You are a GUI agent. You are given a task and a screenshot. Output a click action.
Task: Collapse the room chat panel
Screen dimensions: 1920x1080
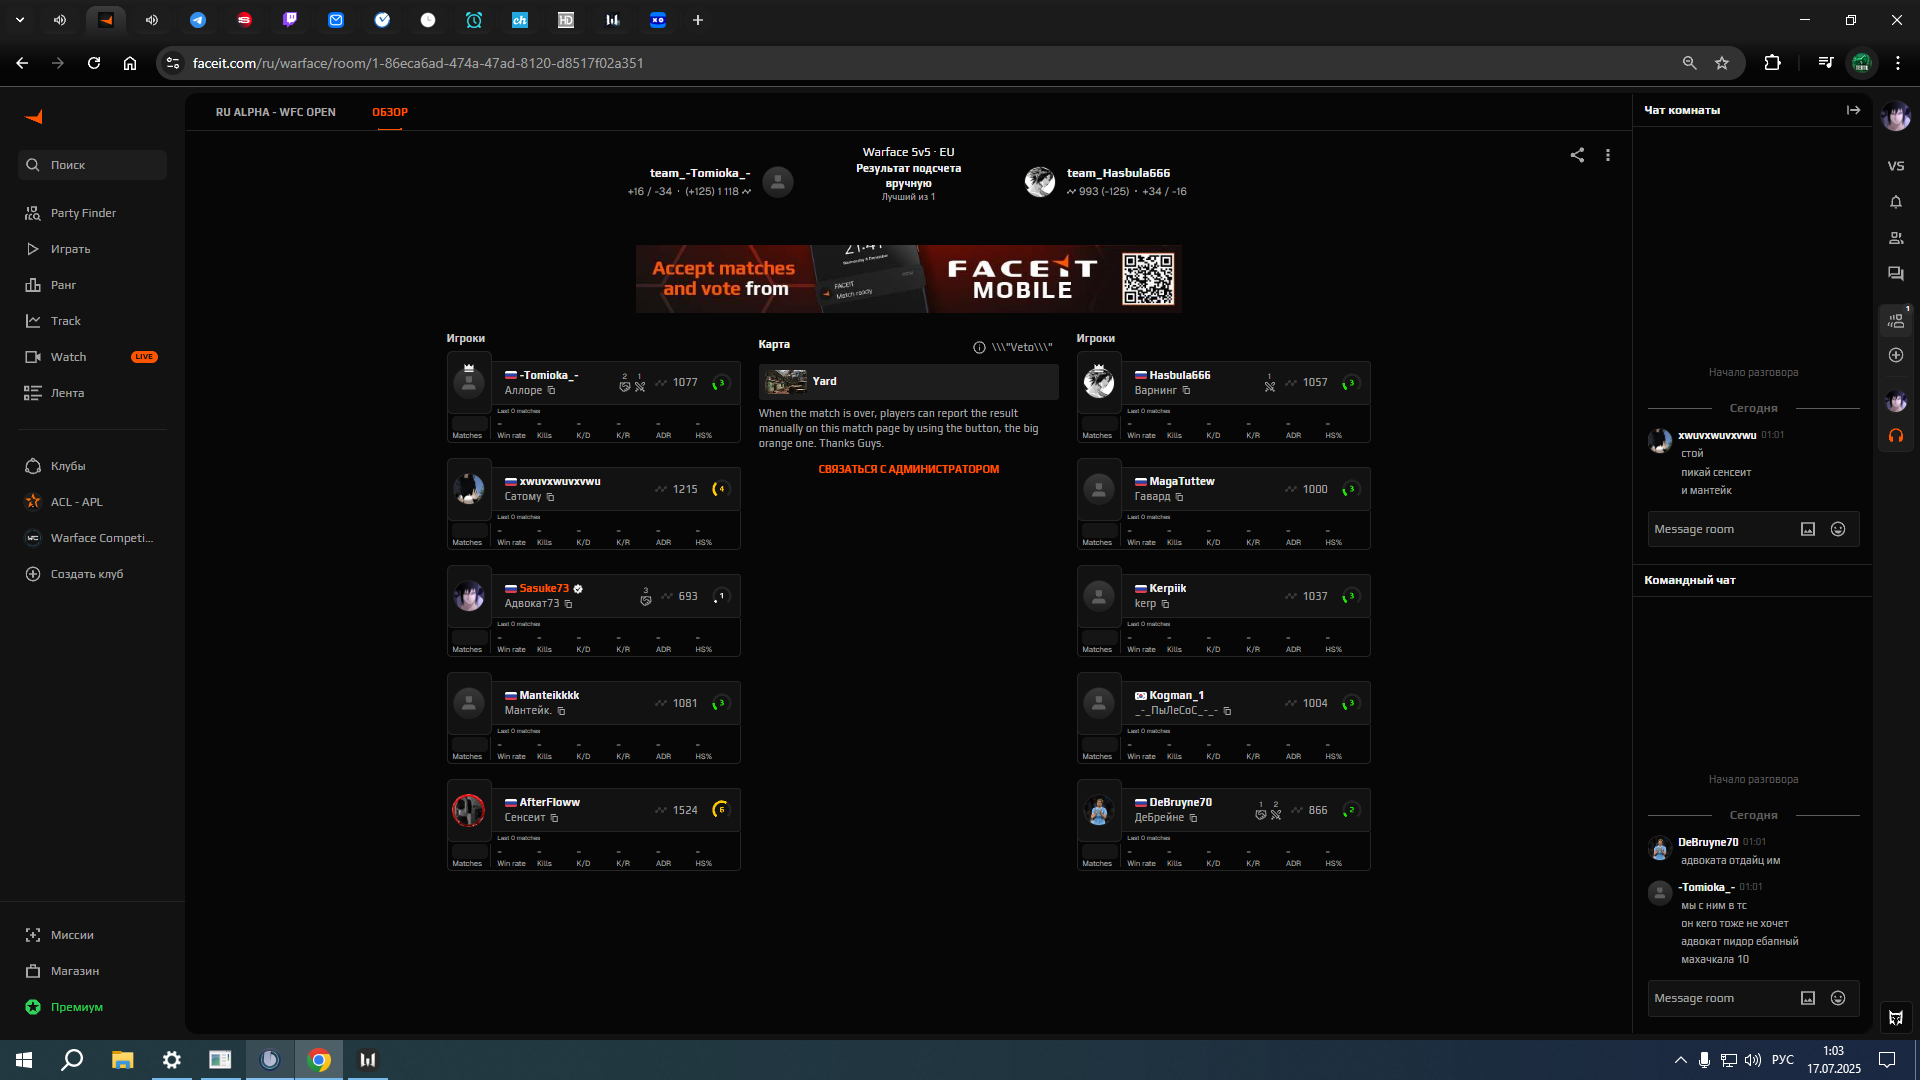click(x=1853, y=110)
